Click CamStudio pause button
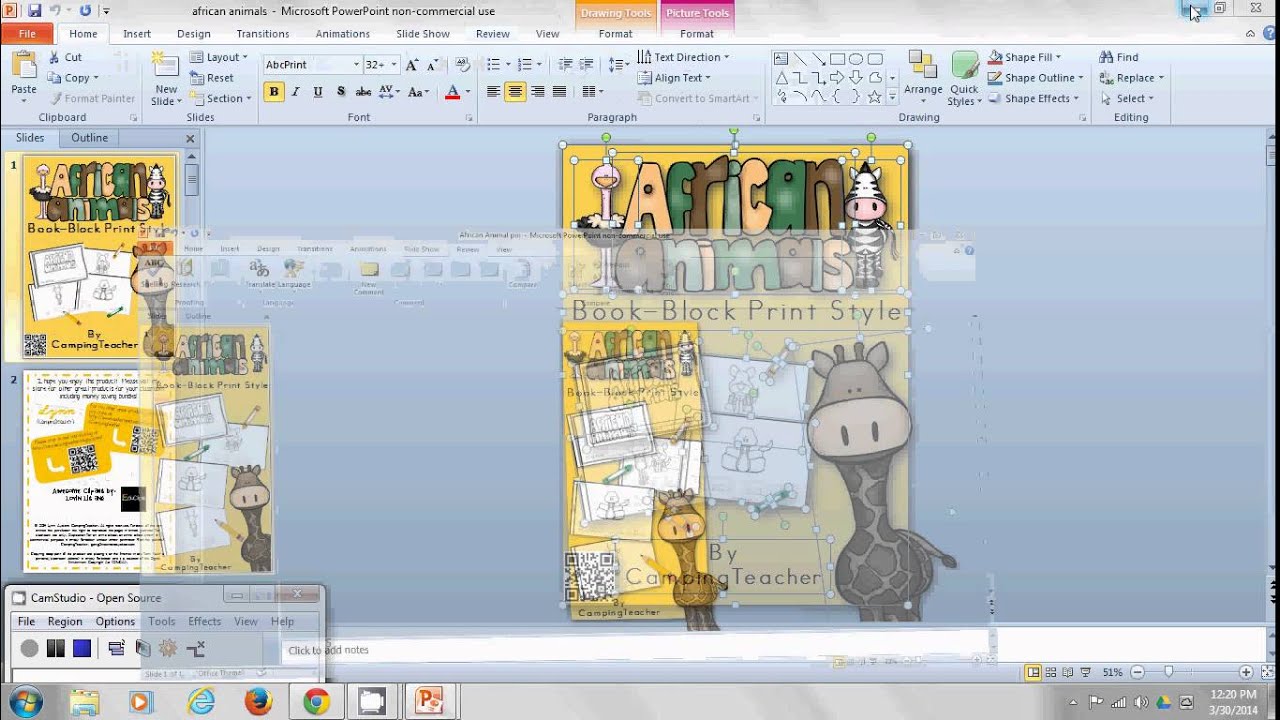 click(x=56, y=649)
